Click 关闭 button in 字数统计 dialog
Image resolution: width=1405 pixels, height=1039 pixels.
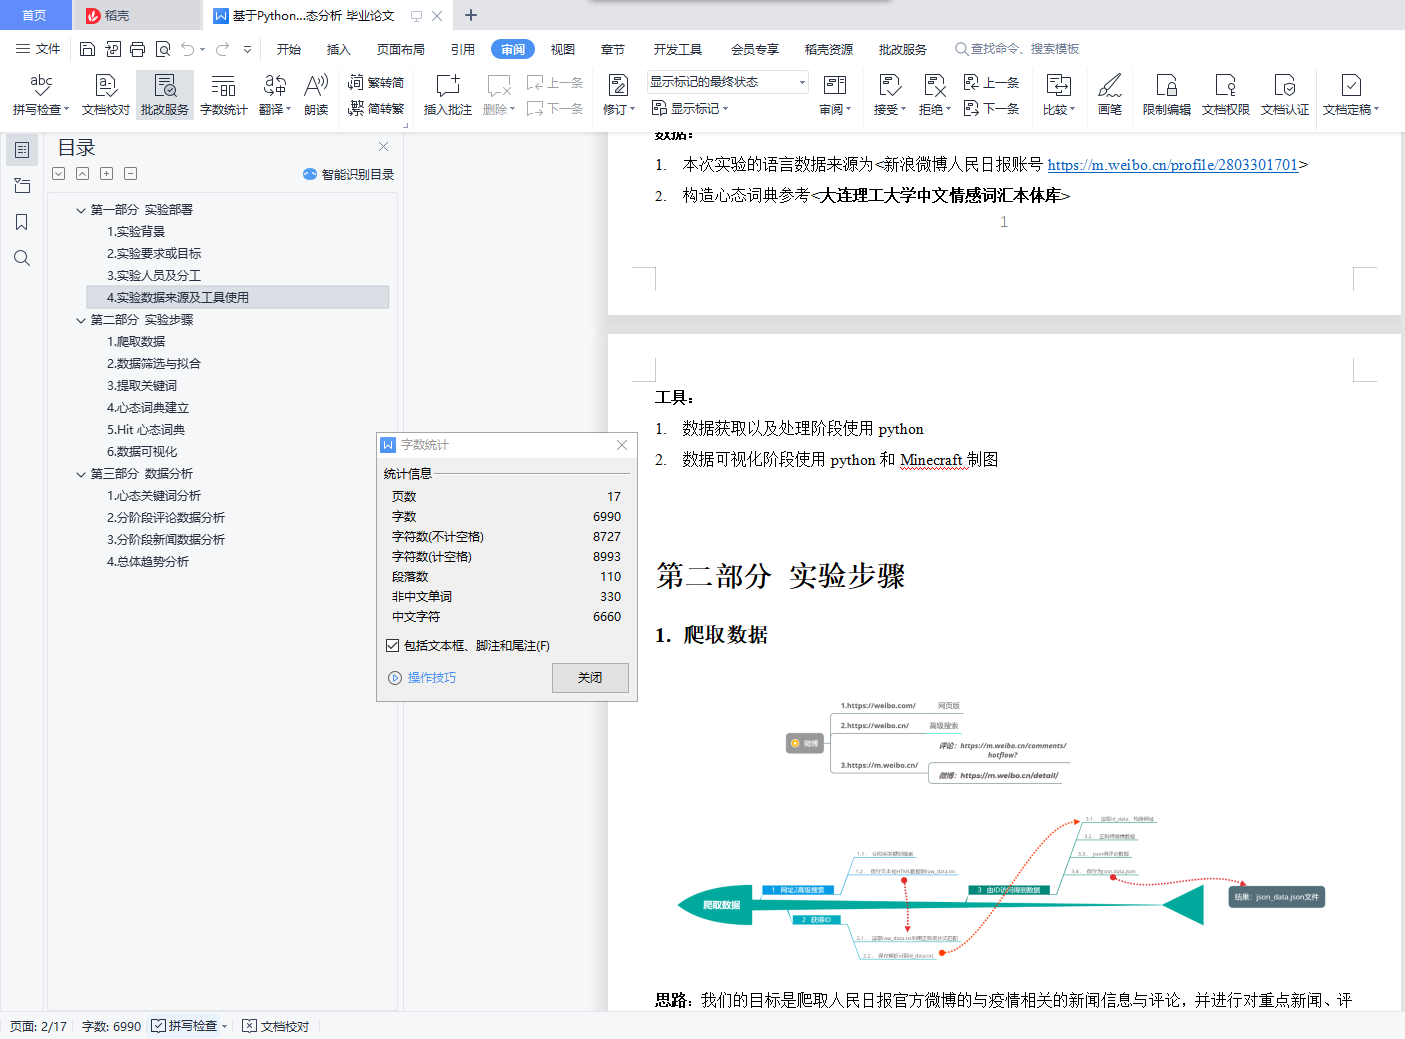(x=590, y=678)
